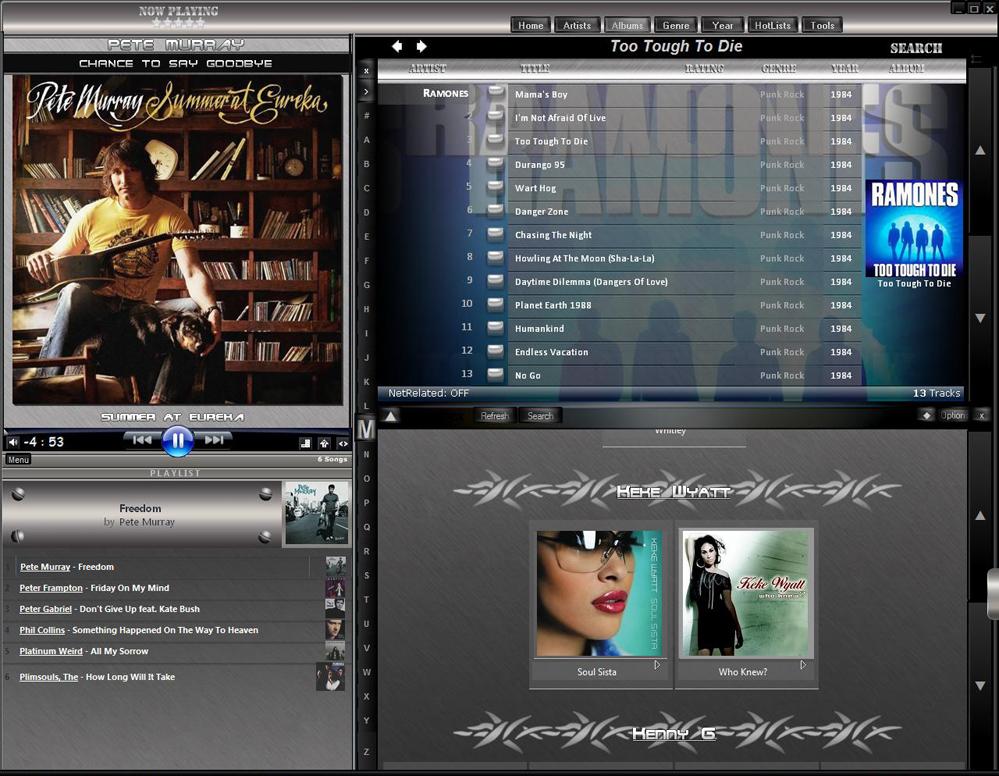Open the Home tab

530,25
